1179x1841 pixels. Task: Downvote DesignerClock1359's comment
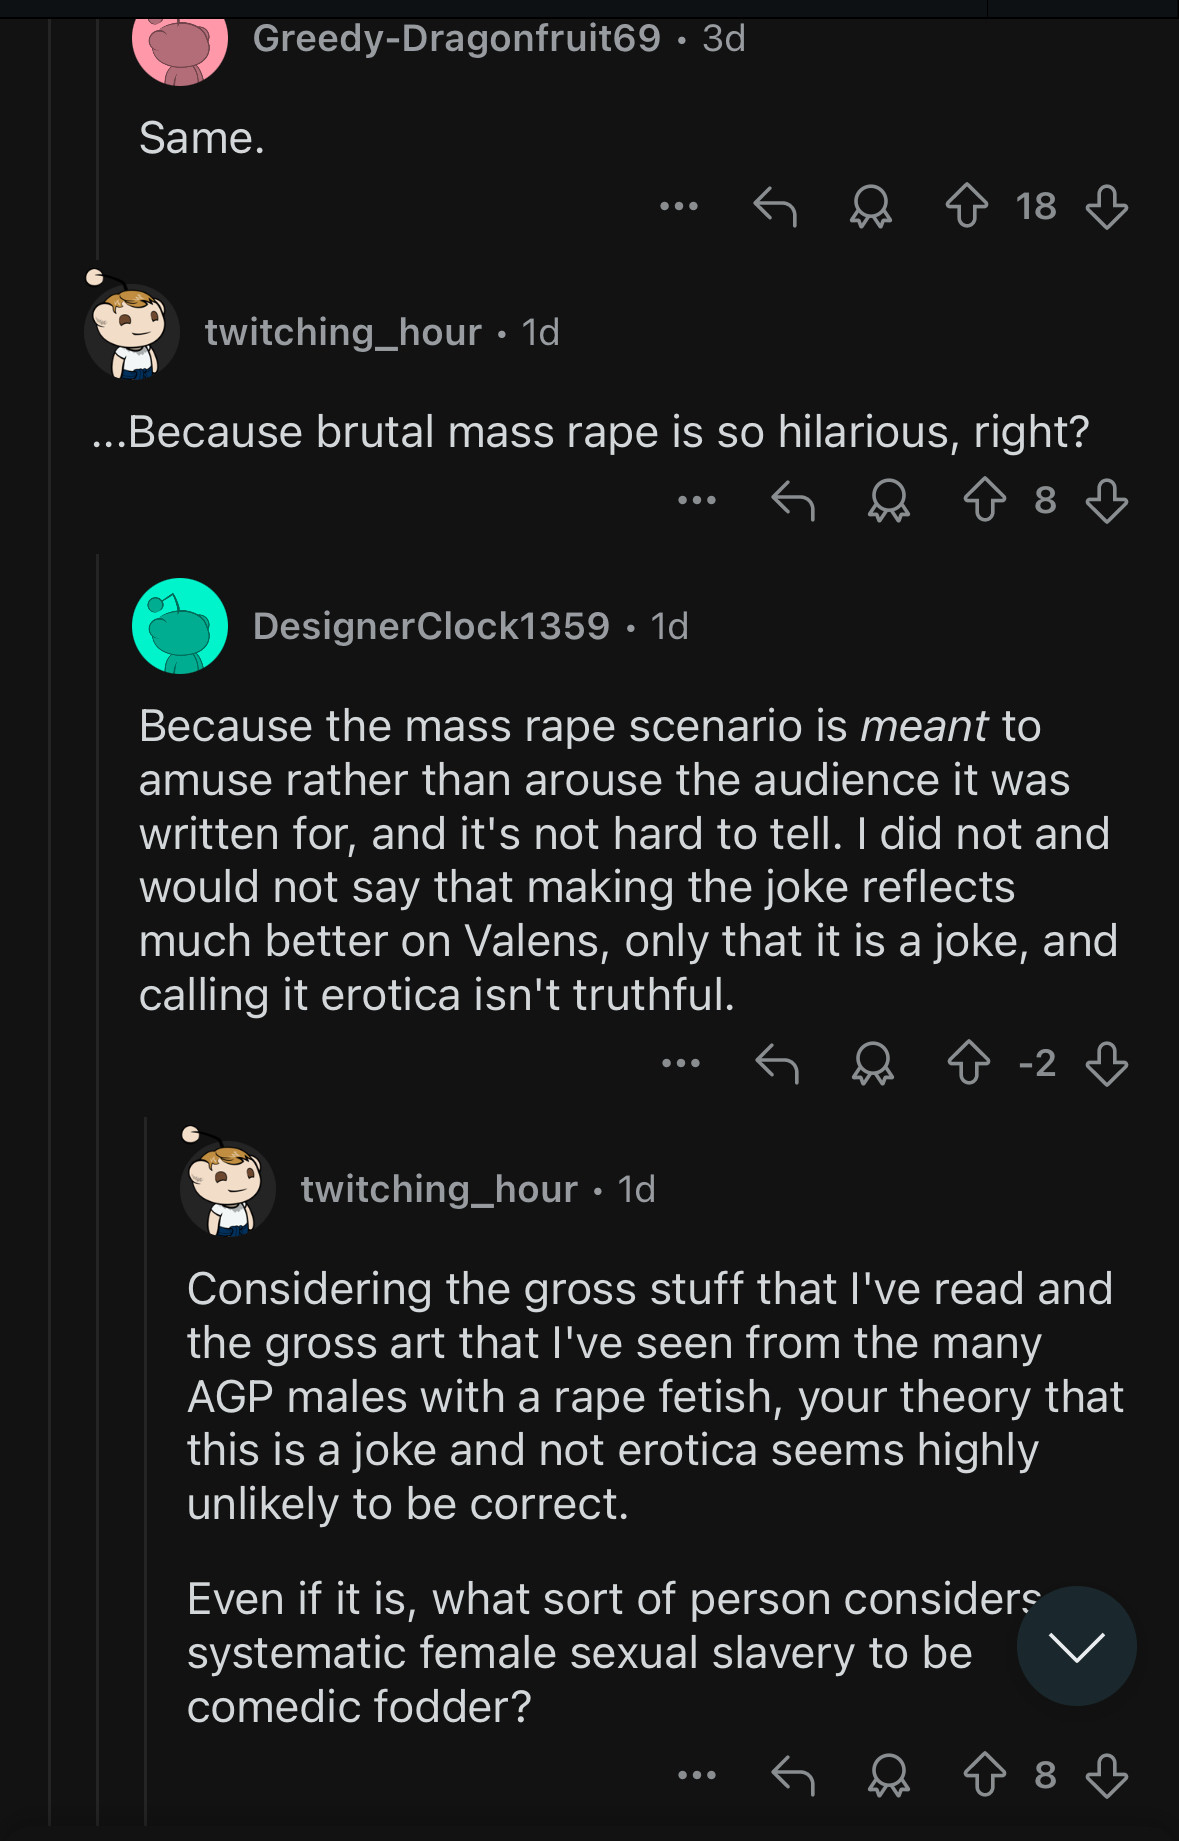pos(1106,1063)
